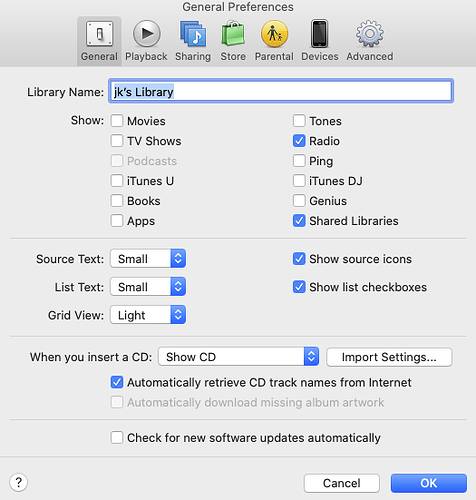Expand the List Text size dropdown
This screenshot has height=500, width=476.
[x=148, y=287]
